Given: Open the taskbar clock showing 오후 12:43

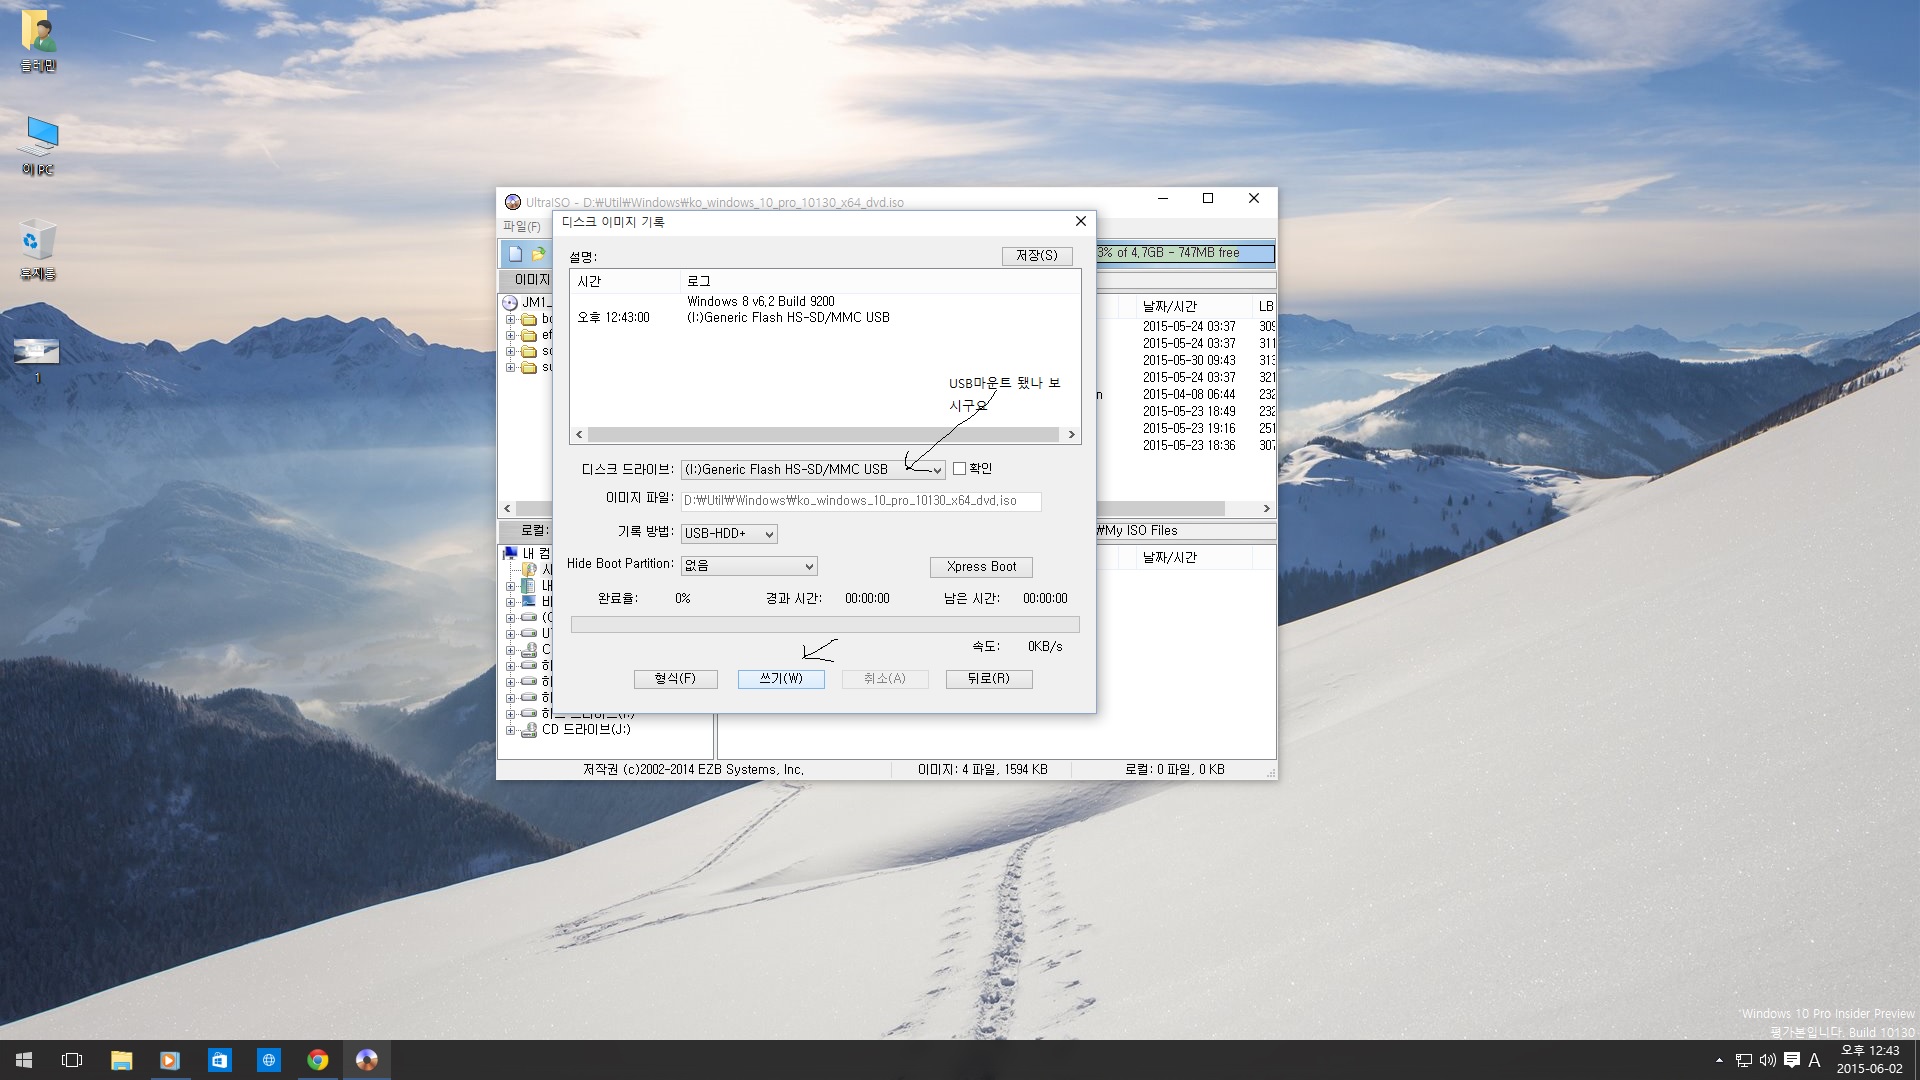Looking at the screenshot, I should click(x=1870, y=1060).
